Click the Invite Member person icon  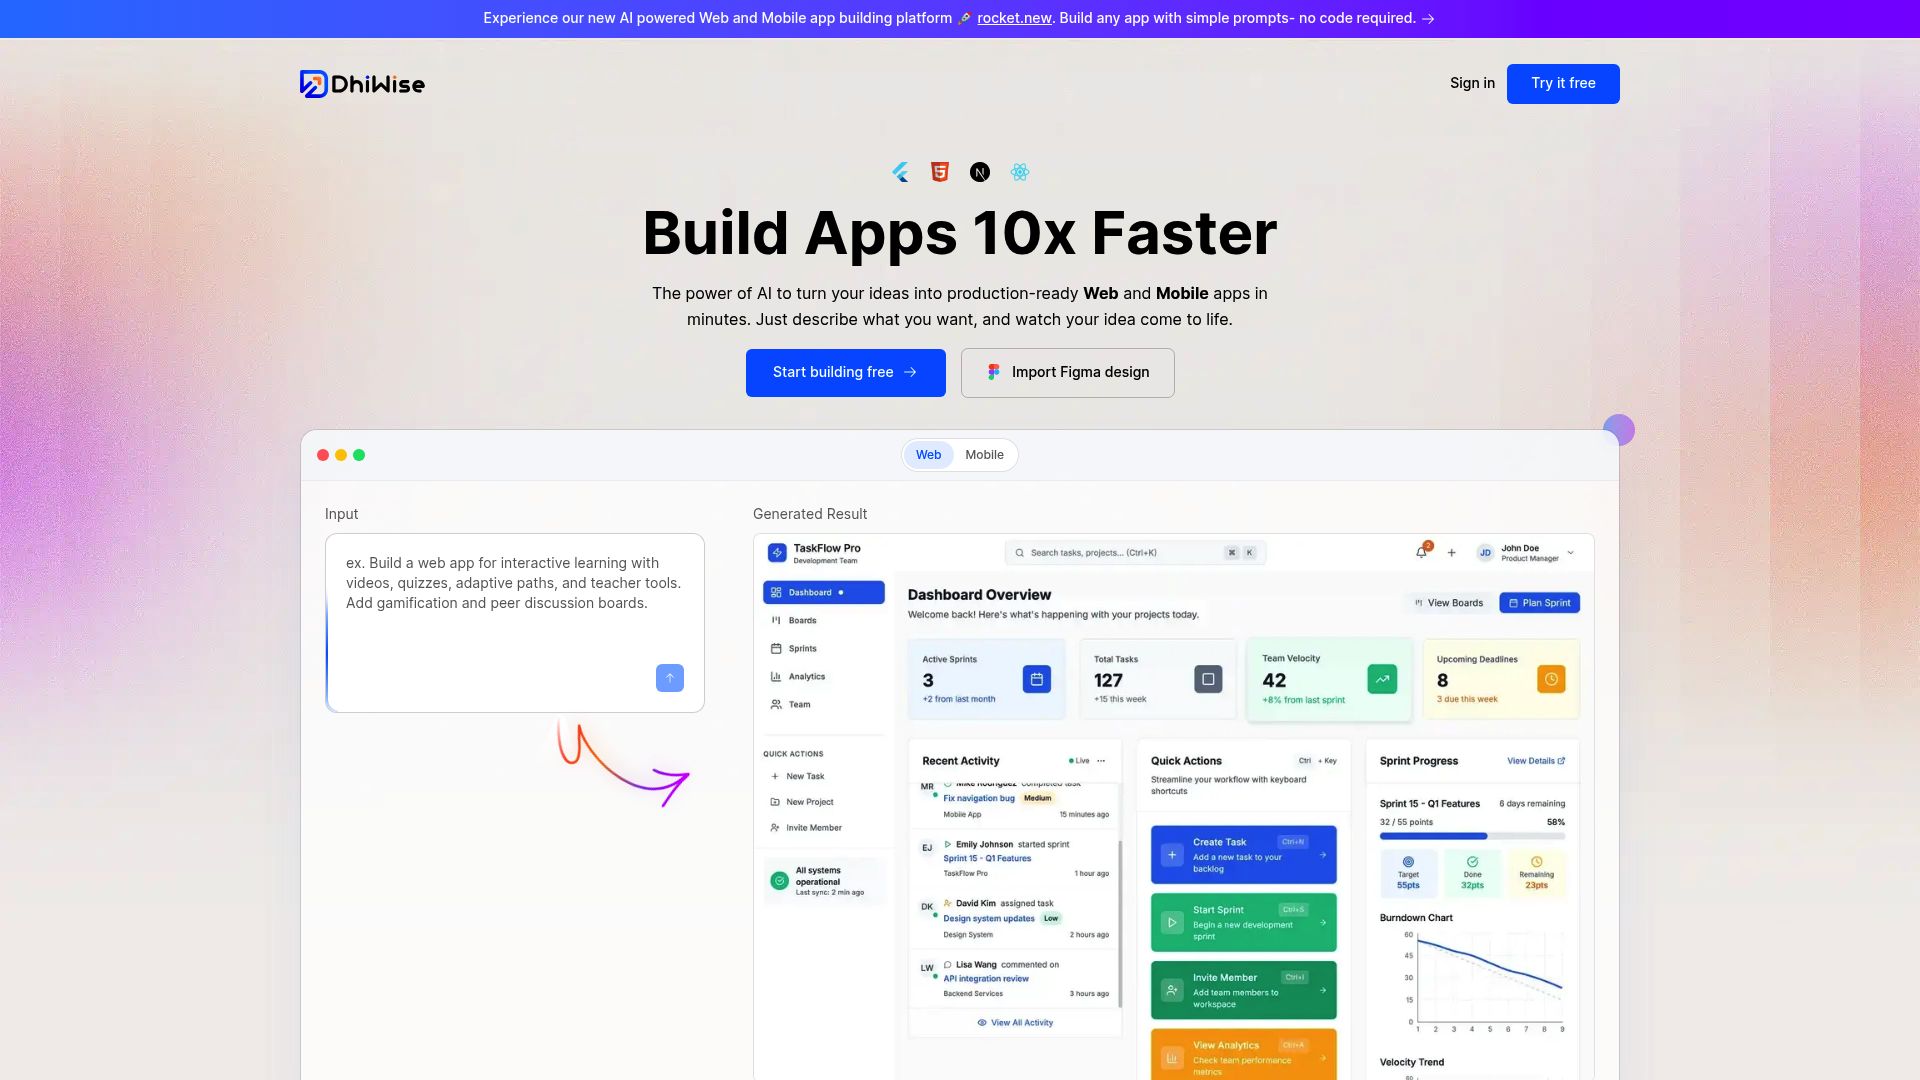pyautogui.click(x=1172, y=990)
